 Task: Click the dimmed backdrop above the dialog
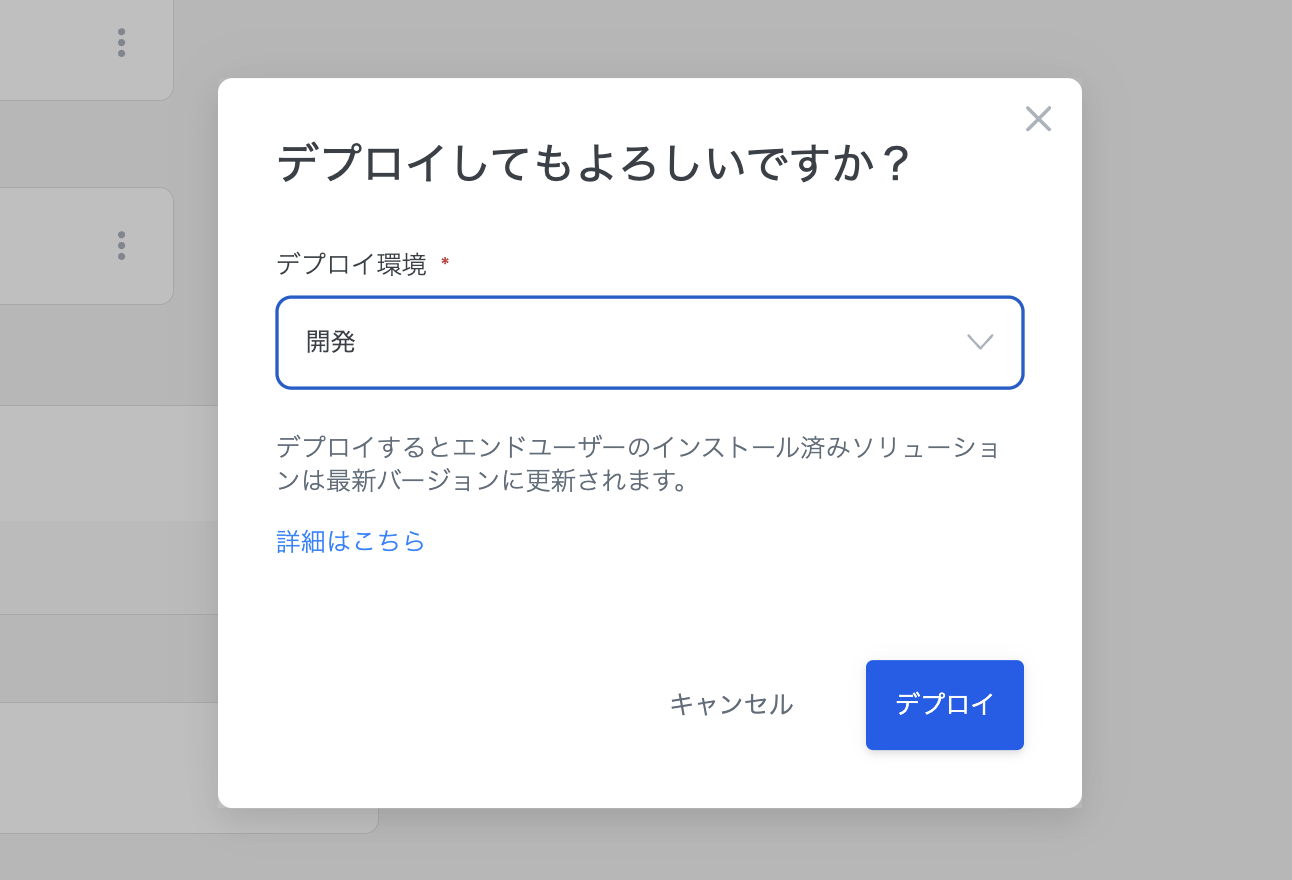[x=650, y=38]
